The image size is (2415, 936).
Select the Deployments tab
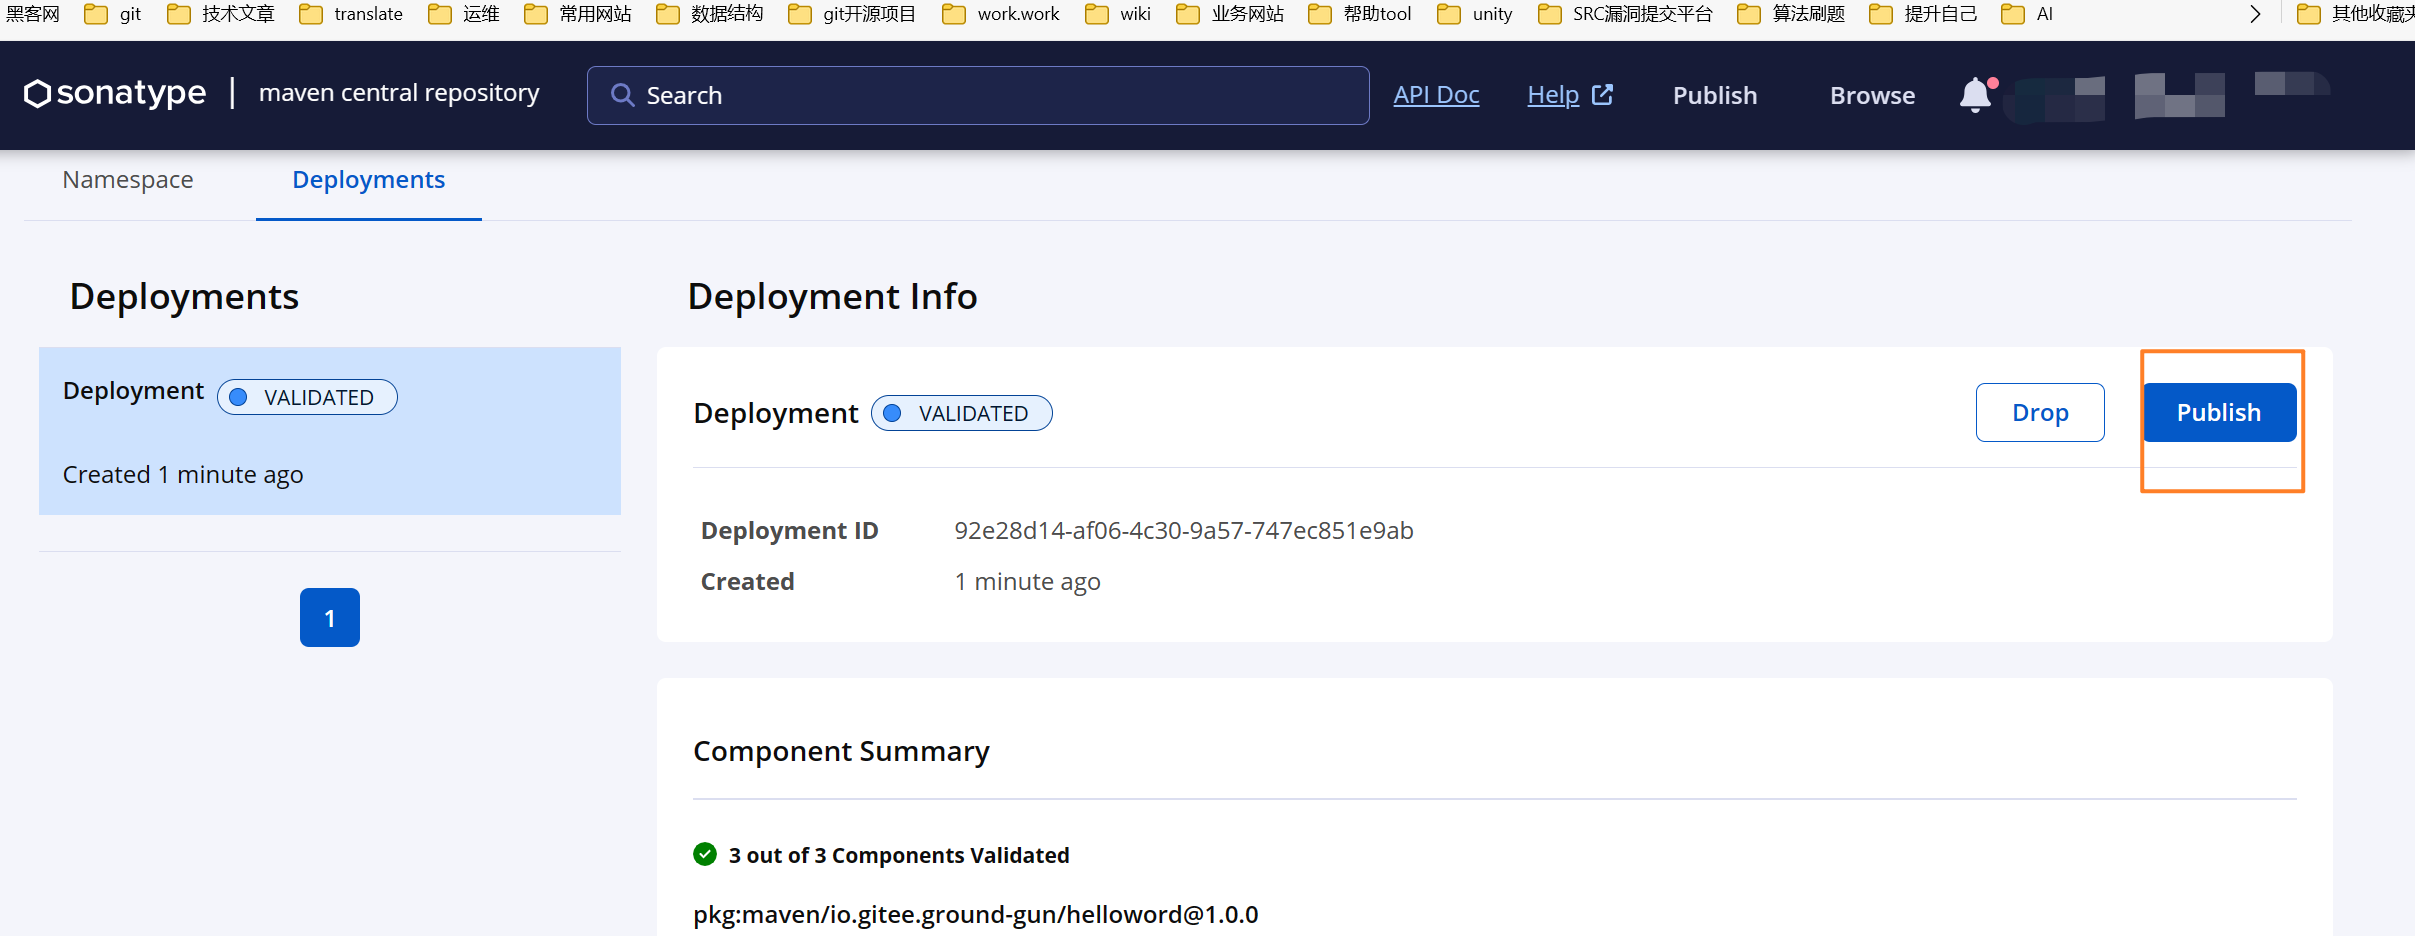[368, 180]
